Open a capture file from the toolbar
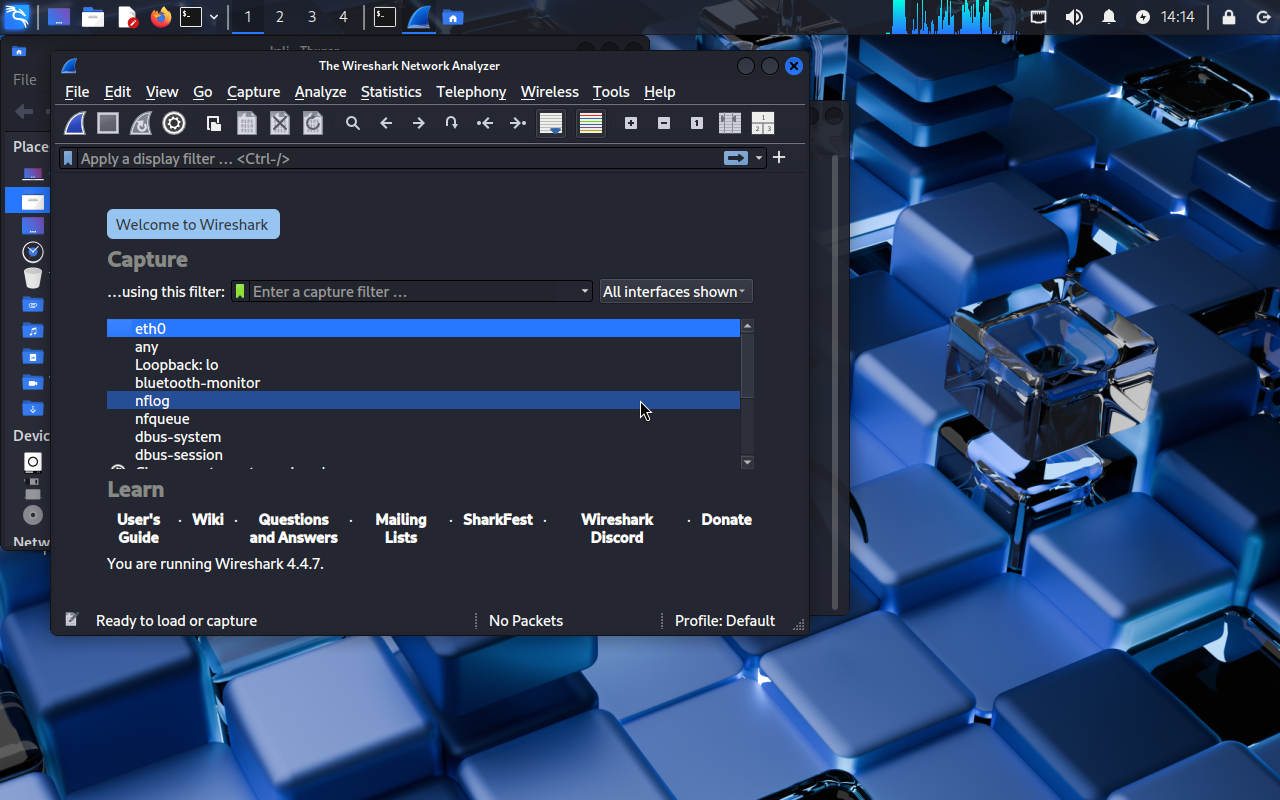Image resolution: width=1280 pixels, height=800 pixels. pos(214,123)
